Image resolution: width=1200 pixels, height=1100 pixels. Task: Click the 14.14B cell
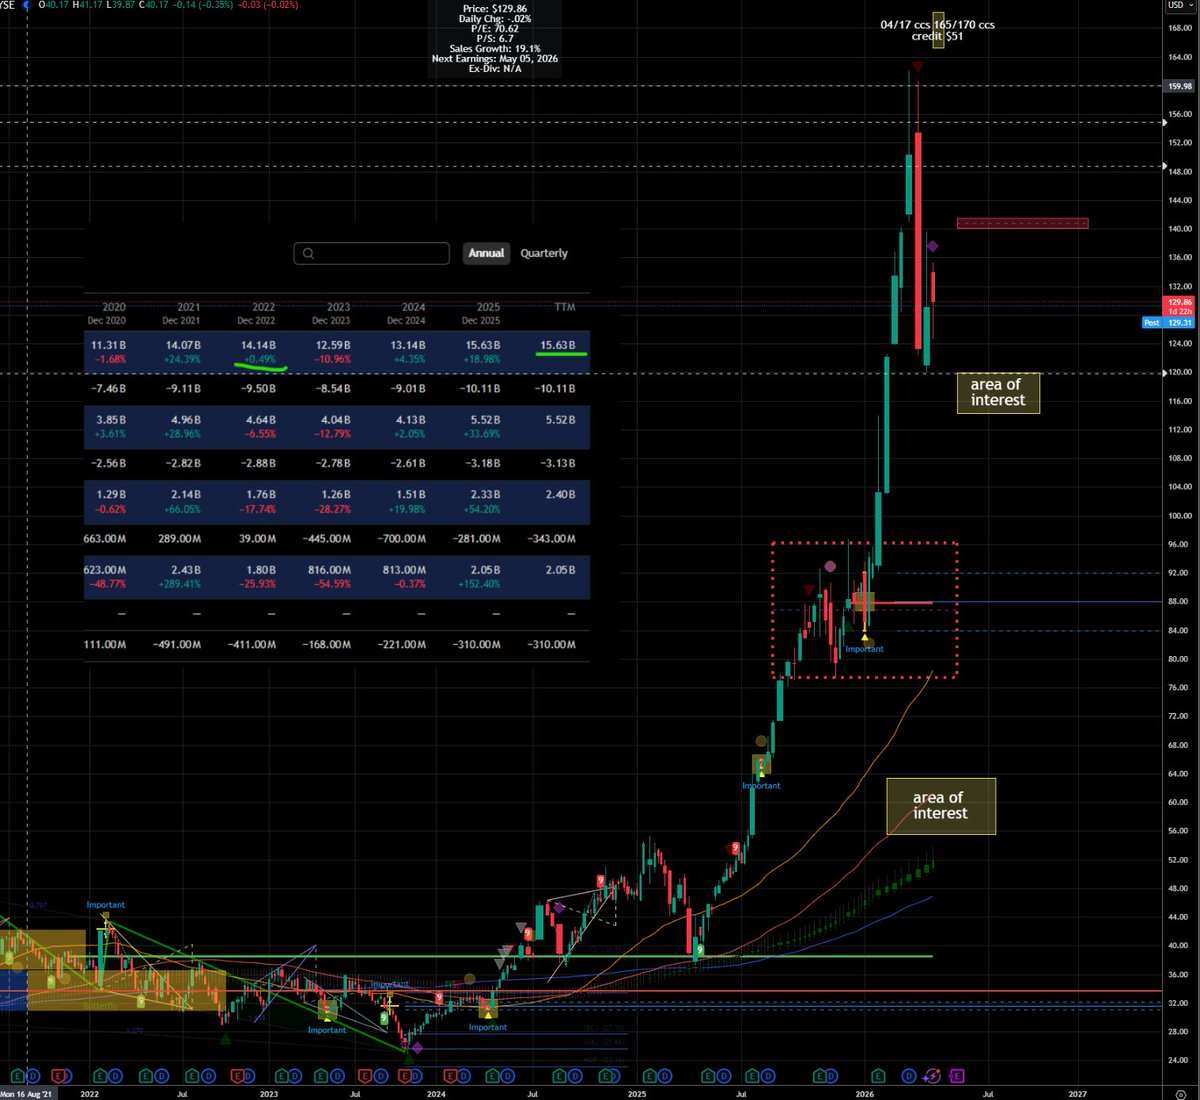(x=258, y=345)
